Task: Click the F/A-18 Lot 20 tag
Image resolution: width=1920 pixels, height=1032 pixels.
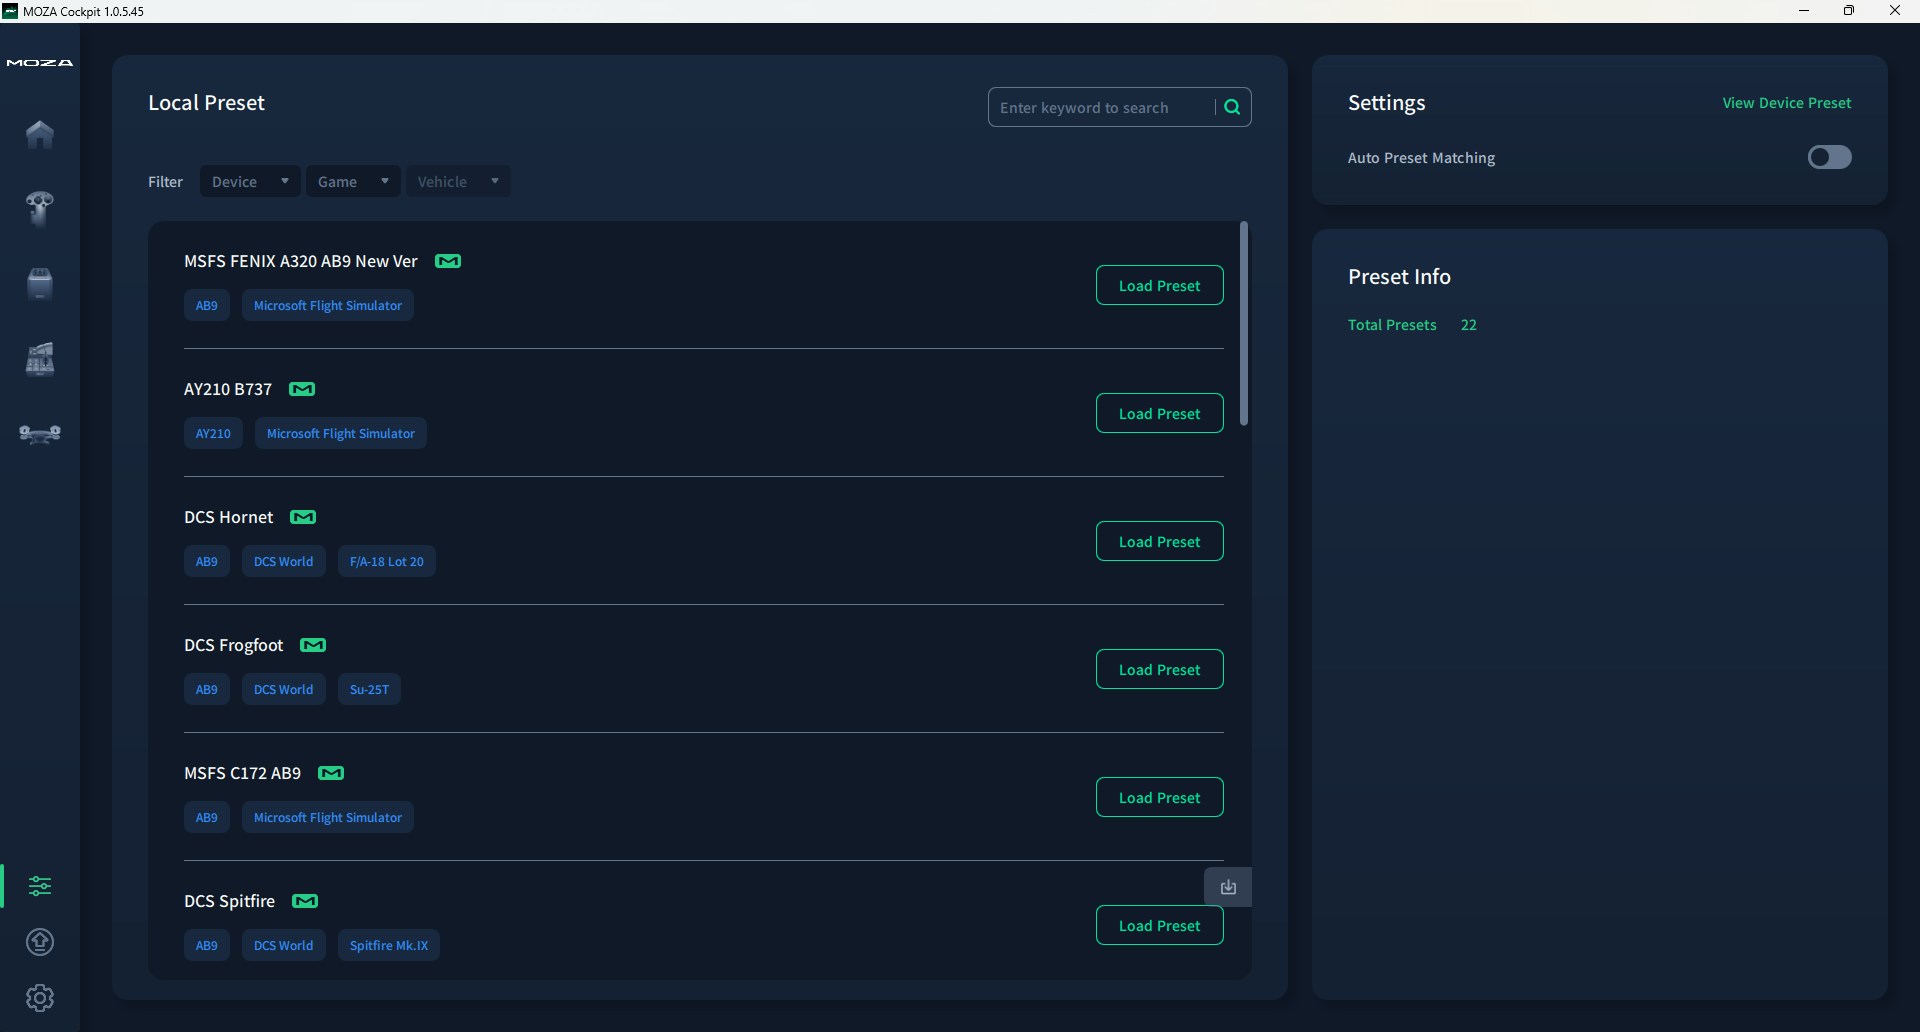Action: (x=386, y=561)
